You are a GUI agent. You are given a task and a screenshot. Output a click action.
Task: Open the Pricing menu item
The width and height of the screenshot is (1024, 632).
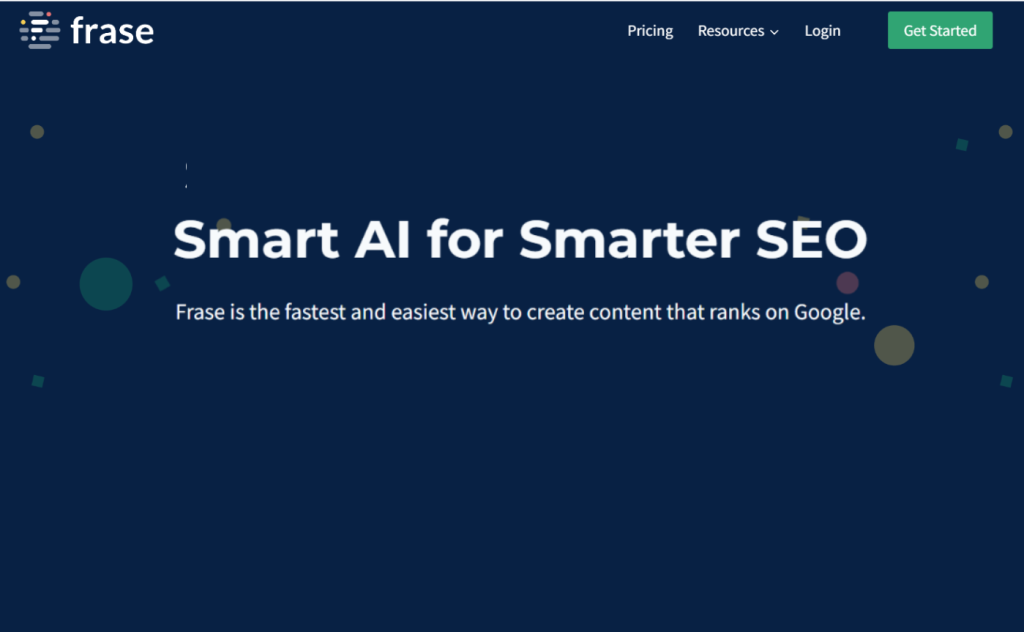pyautogui.click(x=650, y=31)
